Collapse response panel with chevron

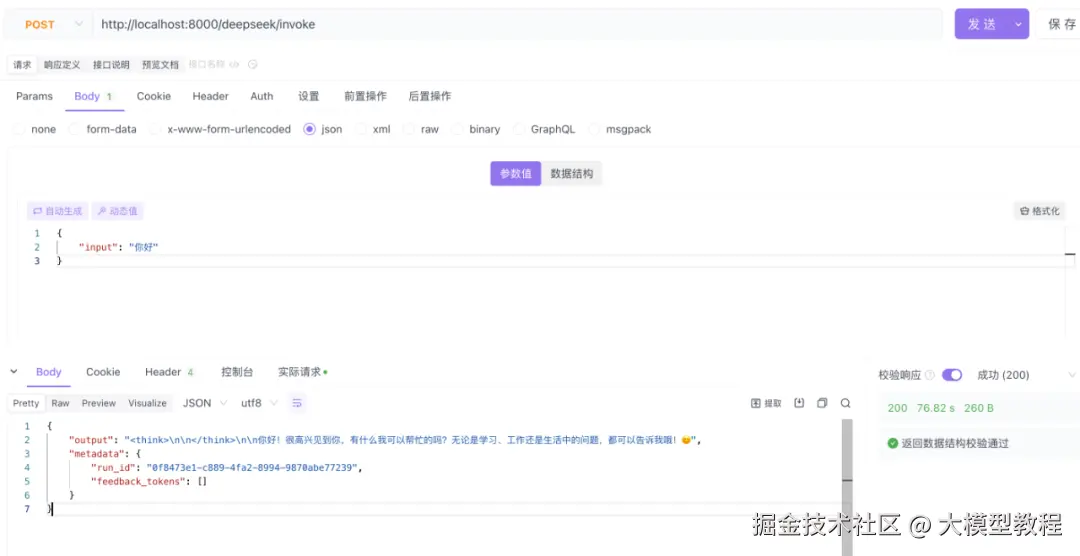(x=13, y=372)
